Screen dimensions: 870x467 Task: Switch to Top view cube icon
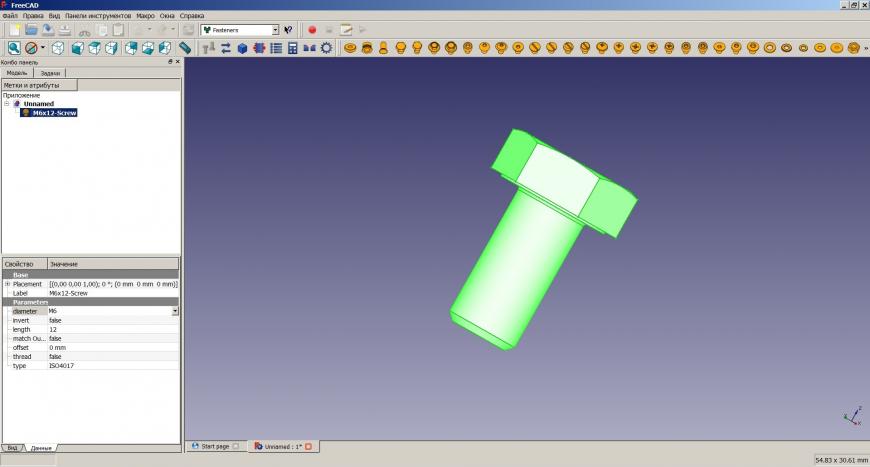click(x=94, y=48)
